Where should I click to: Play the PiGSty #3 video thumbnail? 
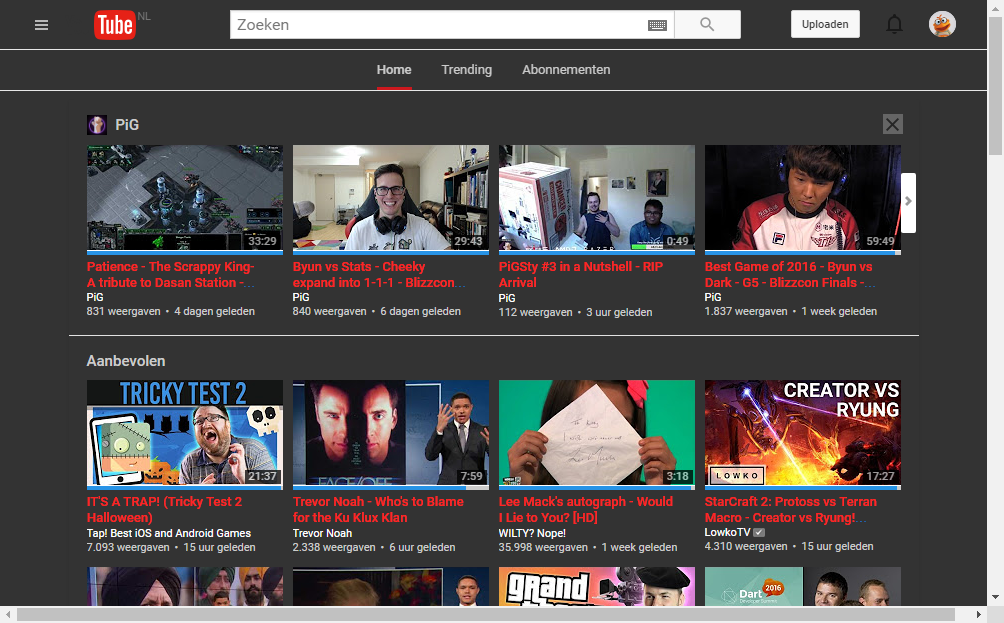click(x=597, y=198)
